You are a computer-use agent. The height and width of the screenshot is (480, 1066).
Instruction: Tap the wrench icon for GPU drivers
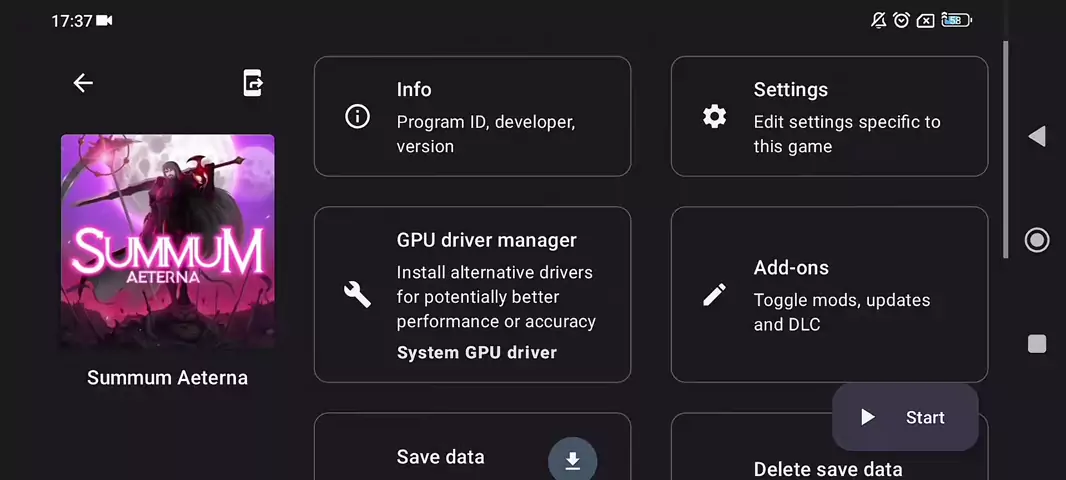coord(357,295)
